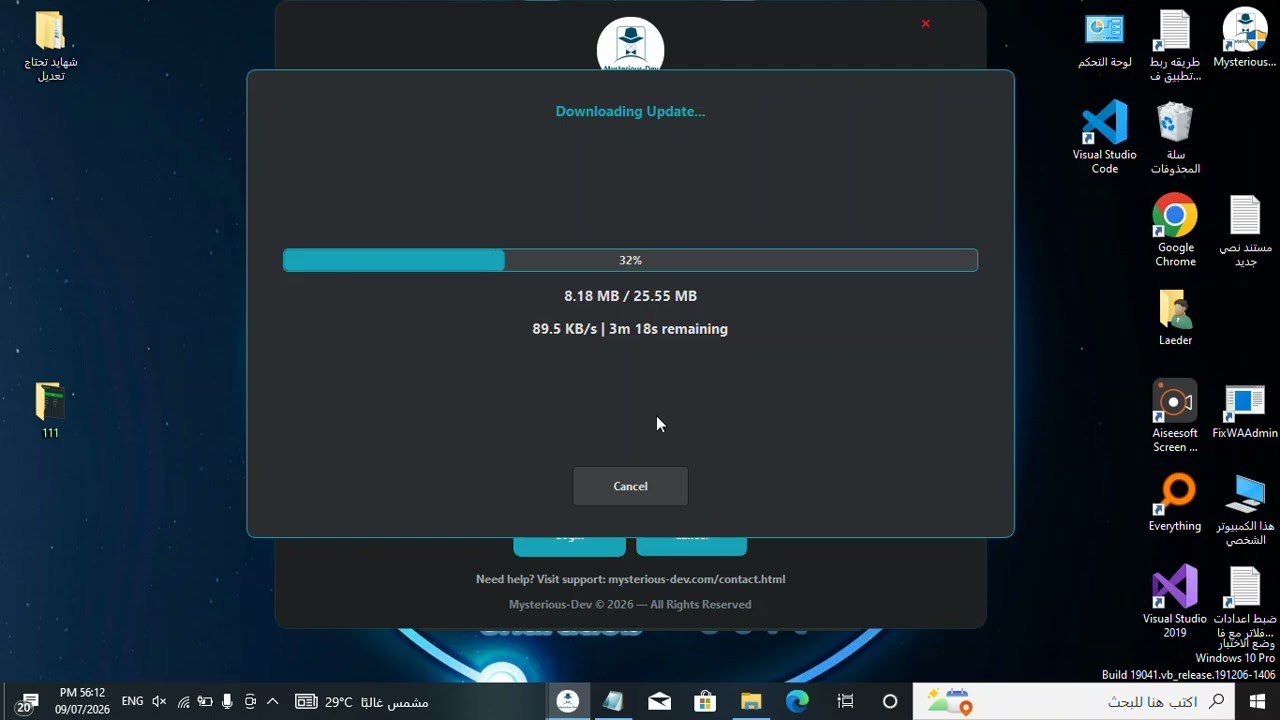Open the Laeder folder on desktop
The height and width of the screenshot is (720, 1280).
pyautogui.click(x=1175, y=318)
